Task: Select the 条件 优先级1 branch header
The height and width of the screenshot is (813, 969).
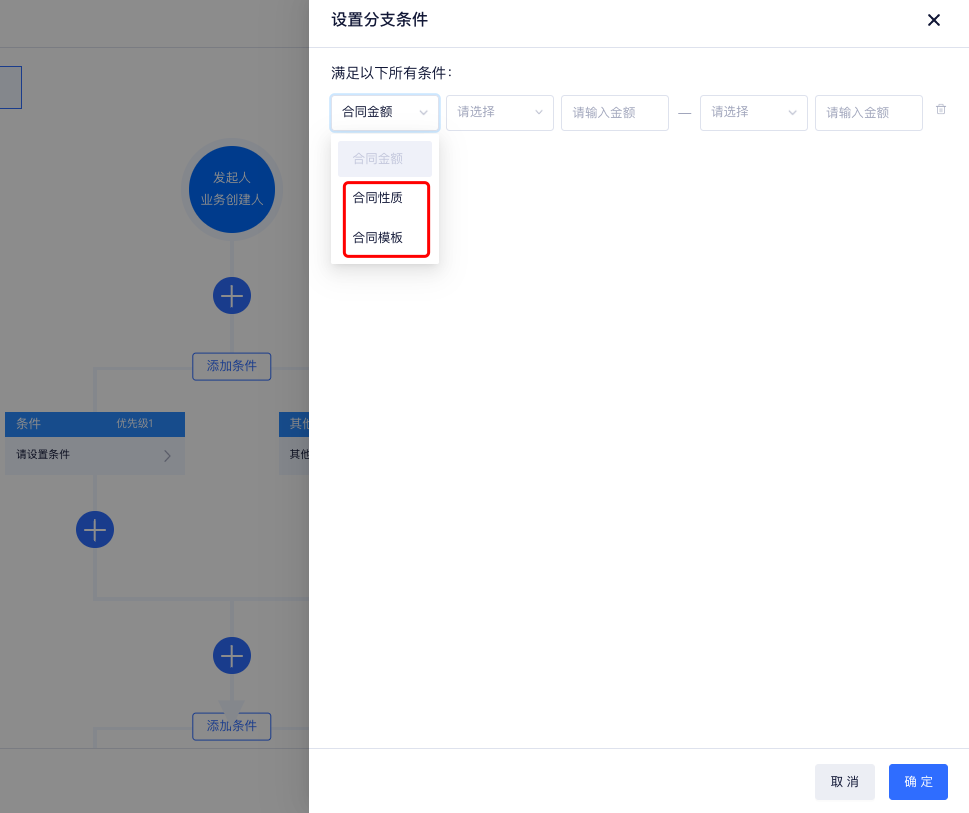Action: click(95, 424)
